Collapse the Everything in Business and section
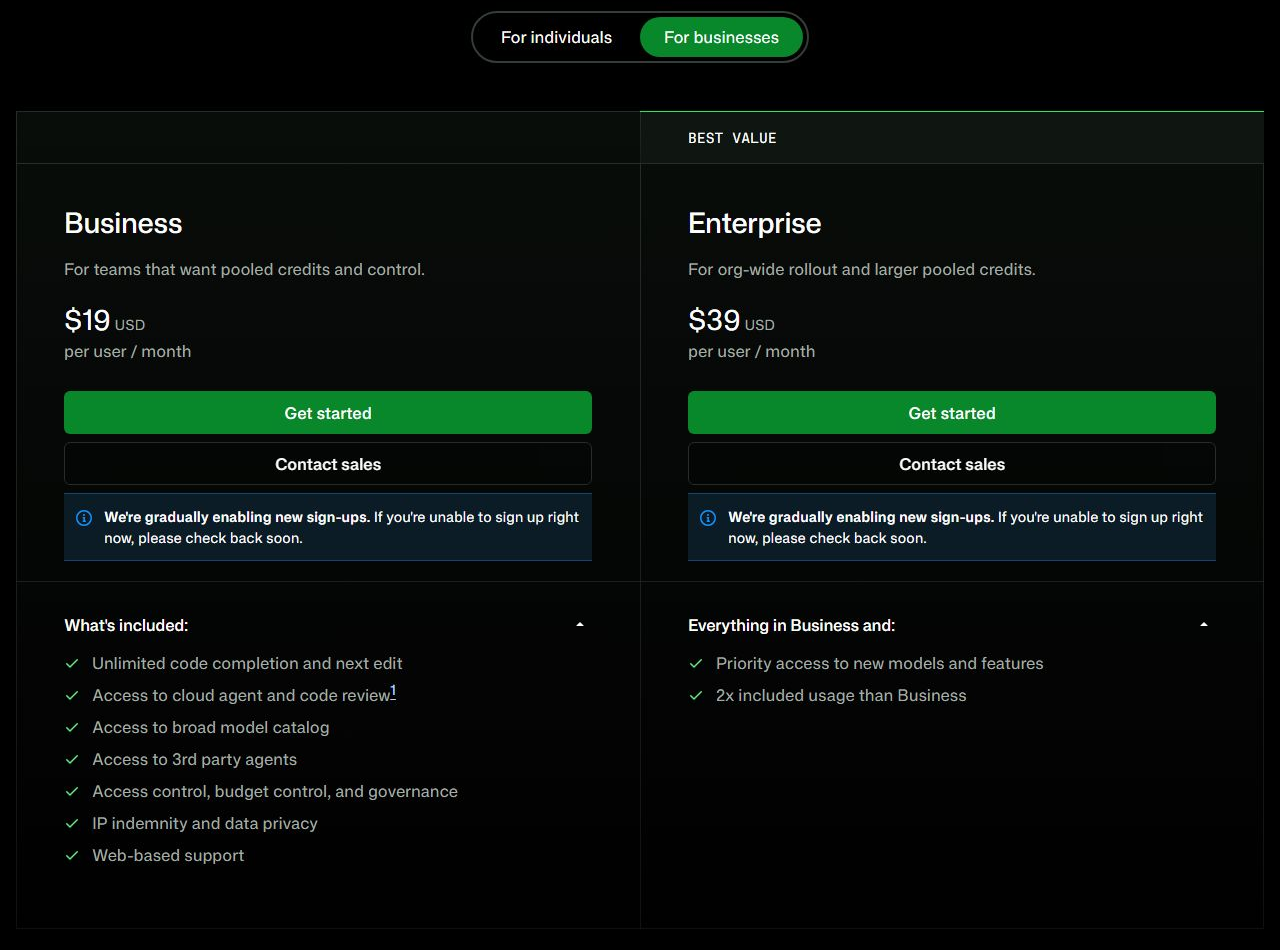1280x950 pixels. click(1204, 625)
